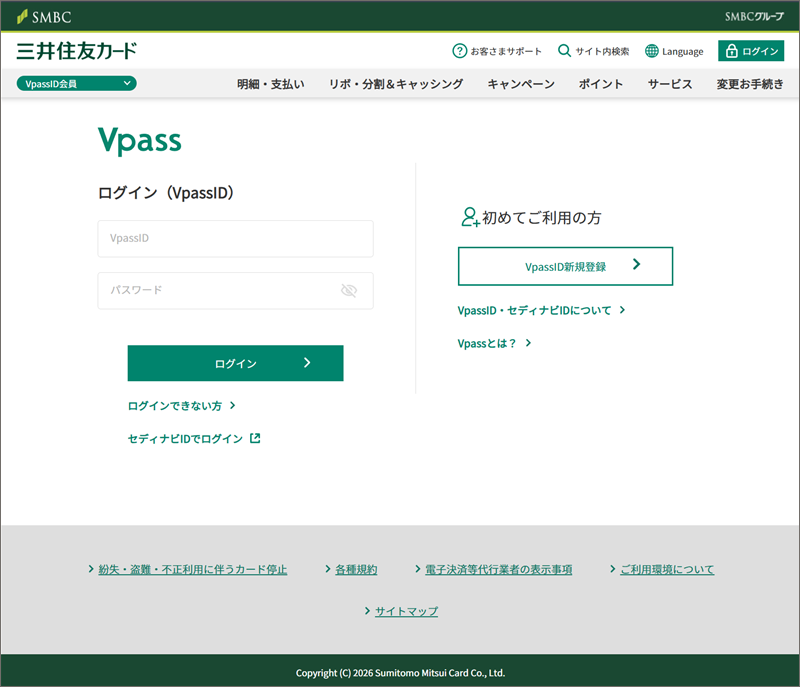Open the 明細・支払い menu
800x687 pixels.
tap(270, 84)
